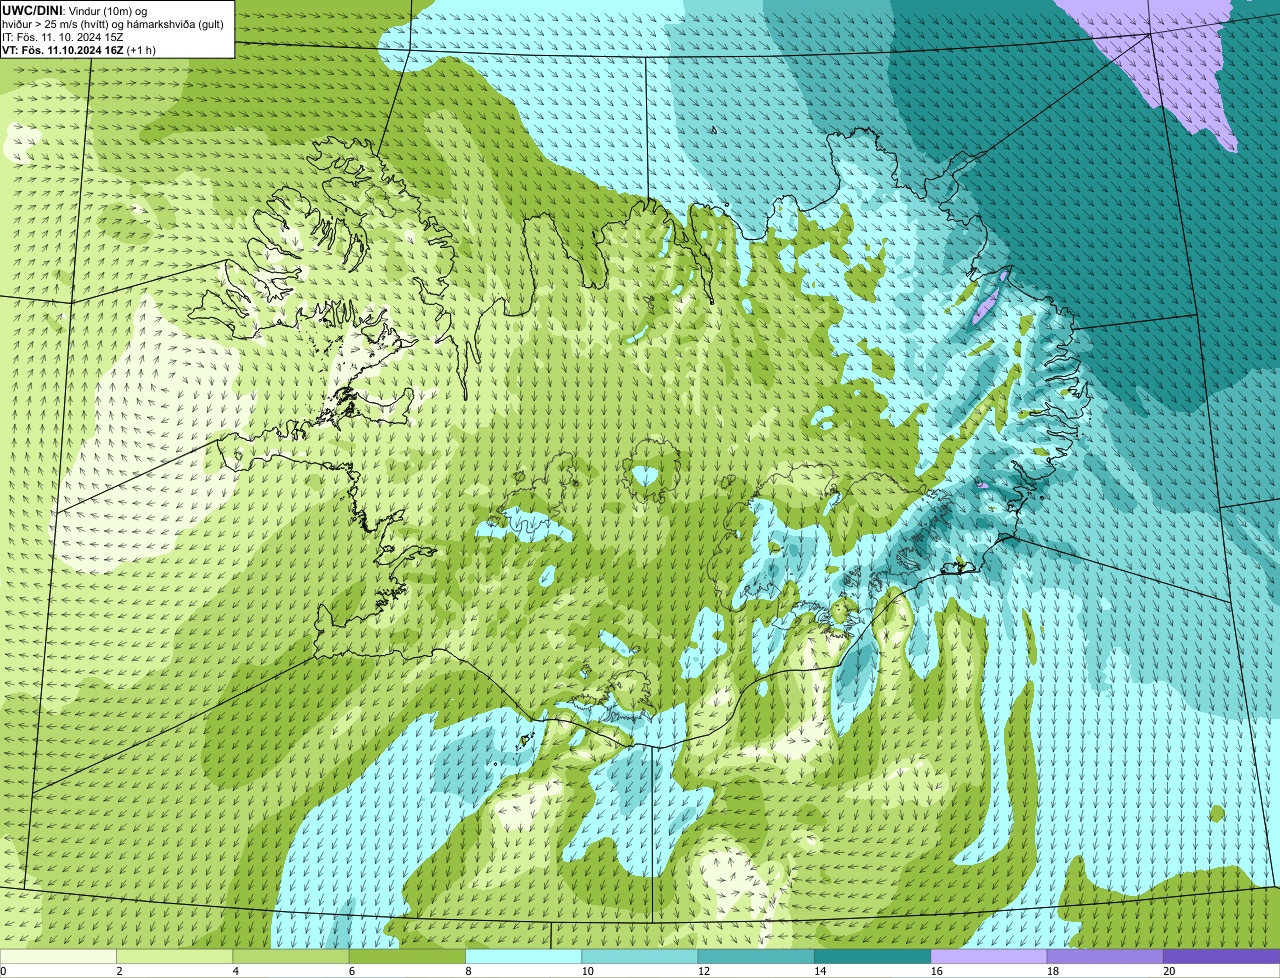Choose the 6–8 m/s darker green swatch
Screen dimensions: 1280x978
click(407, 957)
